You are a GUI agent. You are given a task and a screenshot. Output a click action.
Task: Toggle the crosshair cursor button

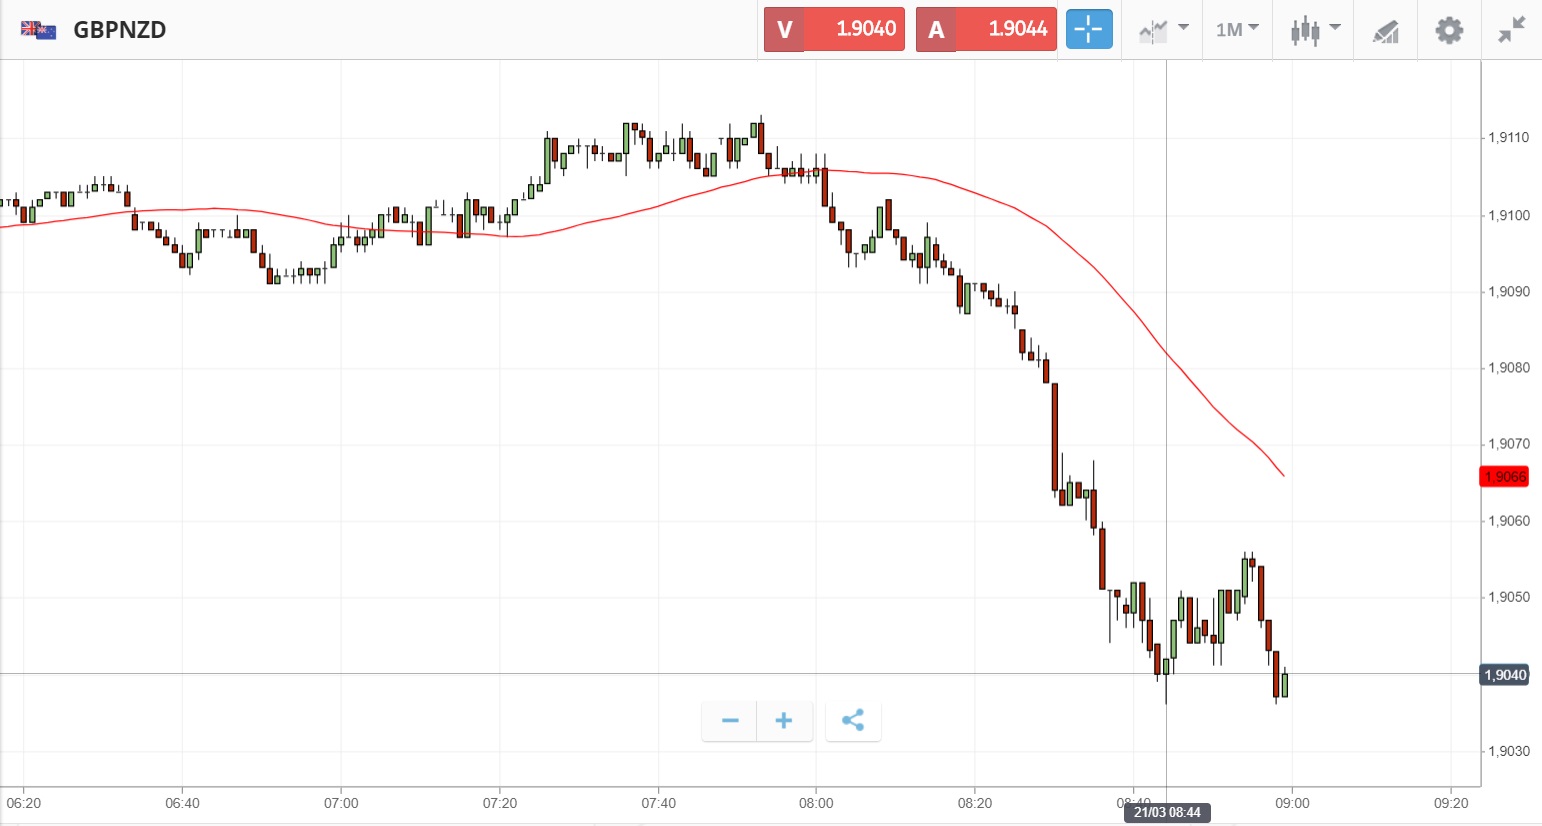pyautogui.click(x=1088, y=30)
